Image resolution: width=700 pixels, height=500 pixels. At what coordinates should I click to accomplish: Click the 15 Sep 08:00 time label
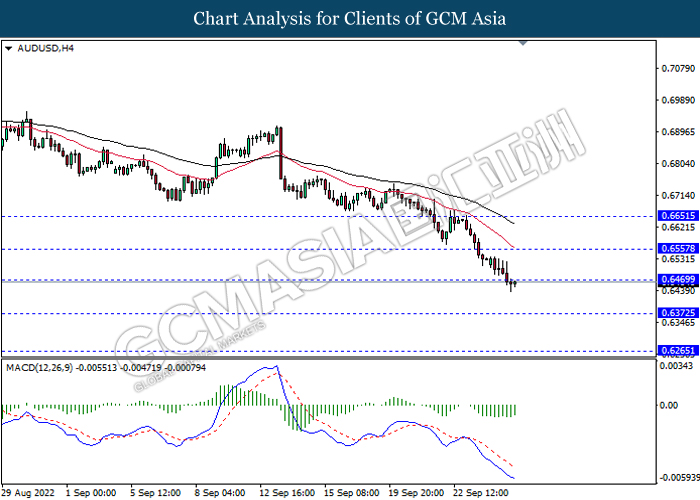point(352,493)
